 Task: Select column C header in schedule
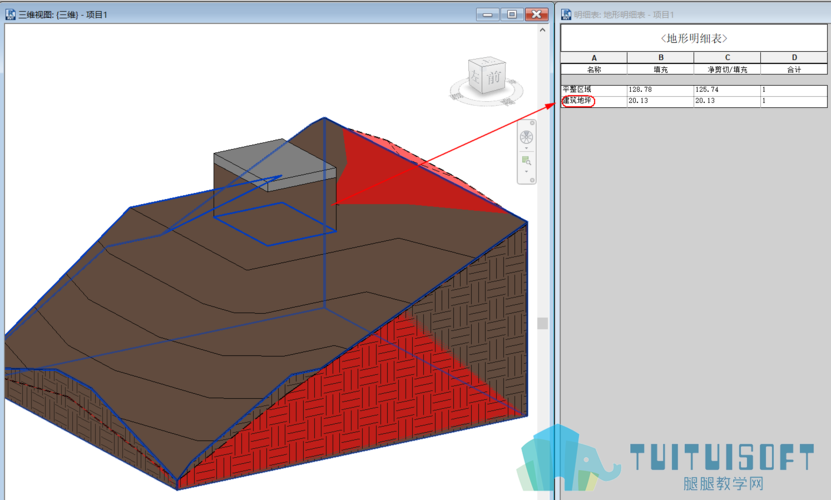(726, 57)
